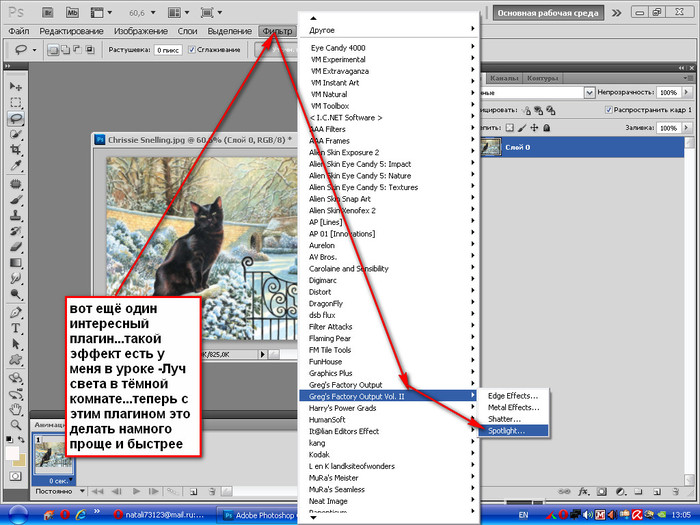Screen dimensions: 700x525
Task: Open the Непрозрачность 100% slider arrow
Action: point(687,92)
